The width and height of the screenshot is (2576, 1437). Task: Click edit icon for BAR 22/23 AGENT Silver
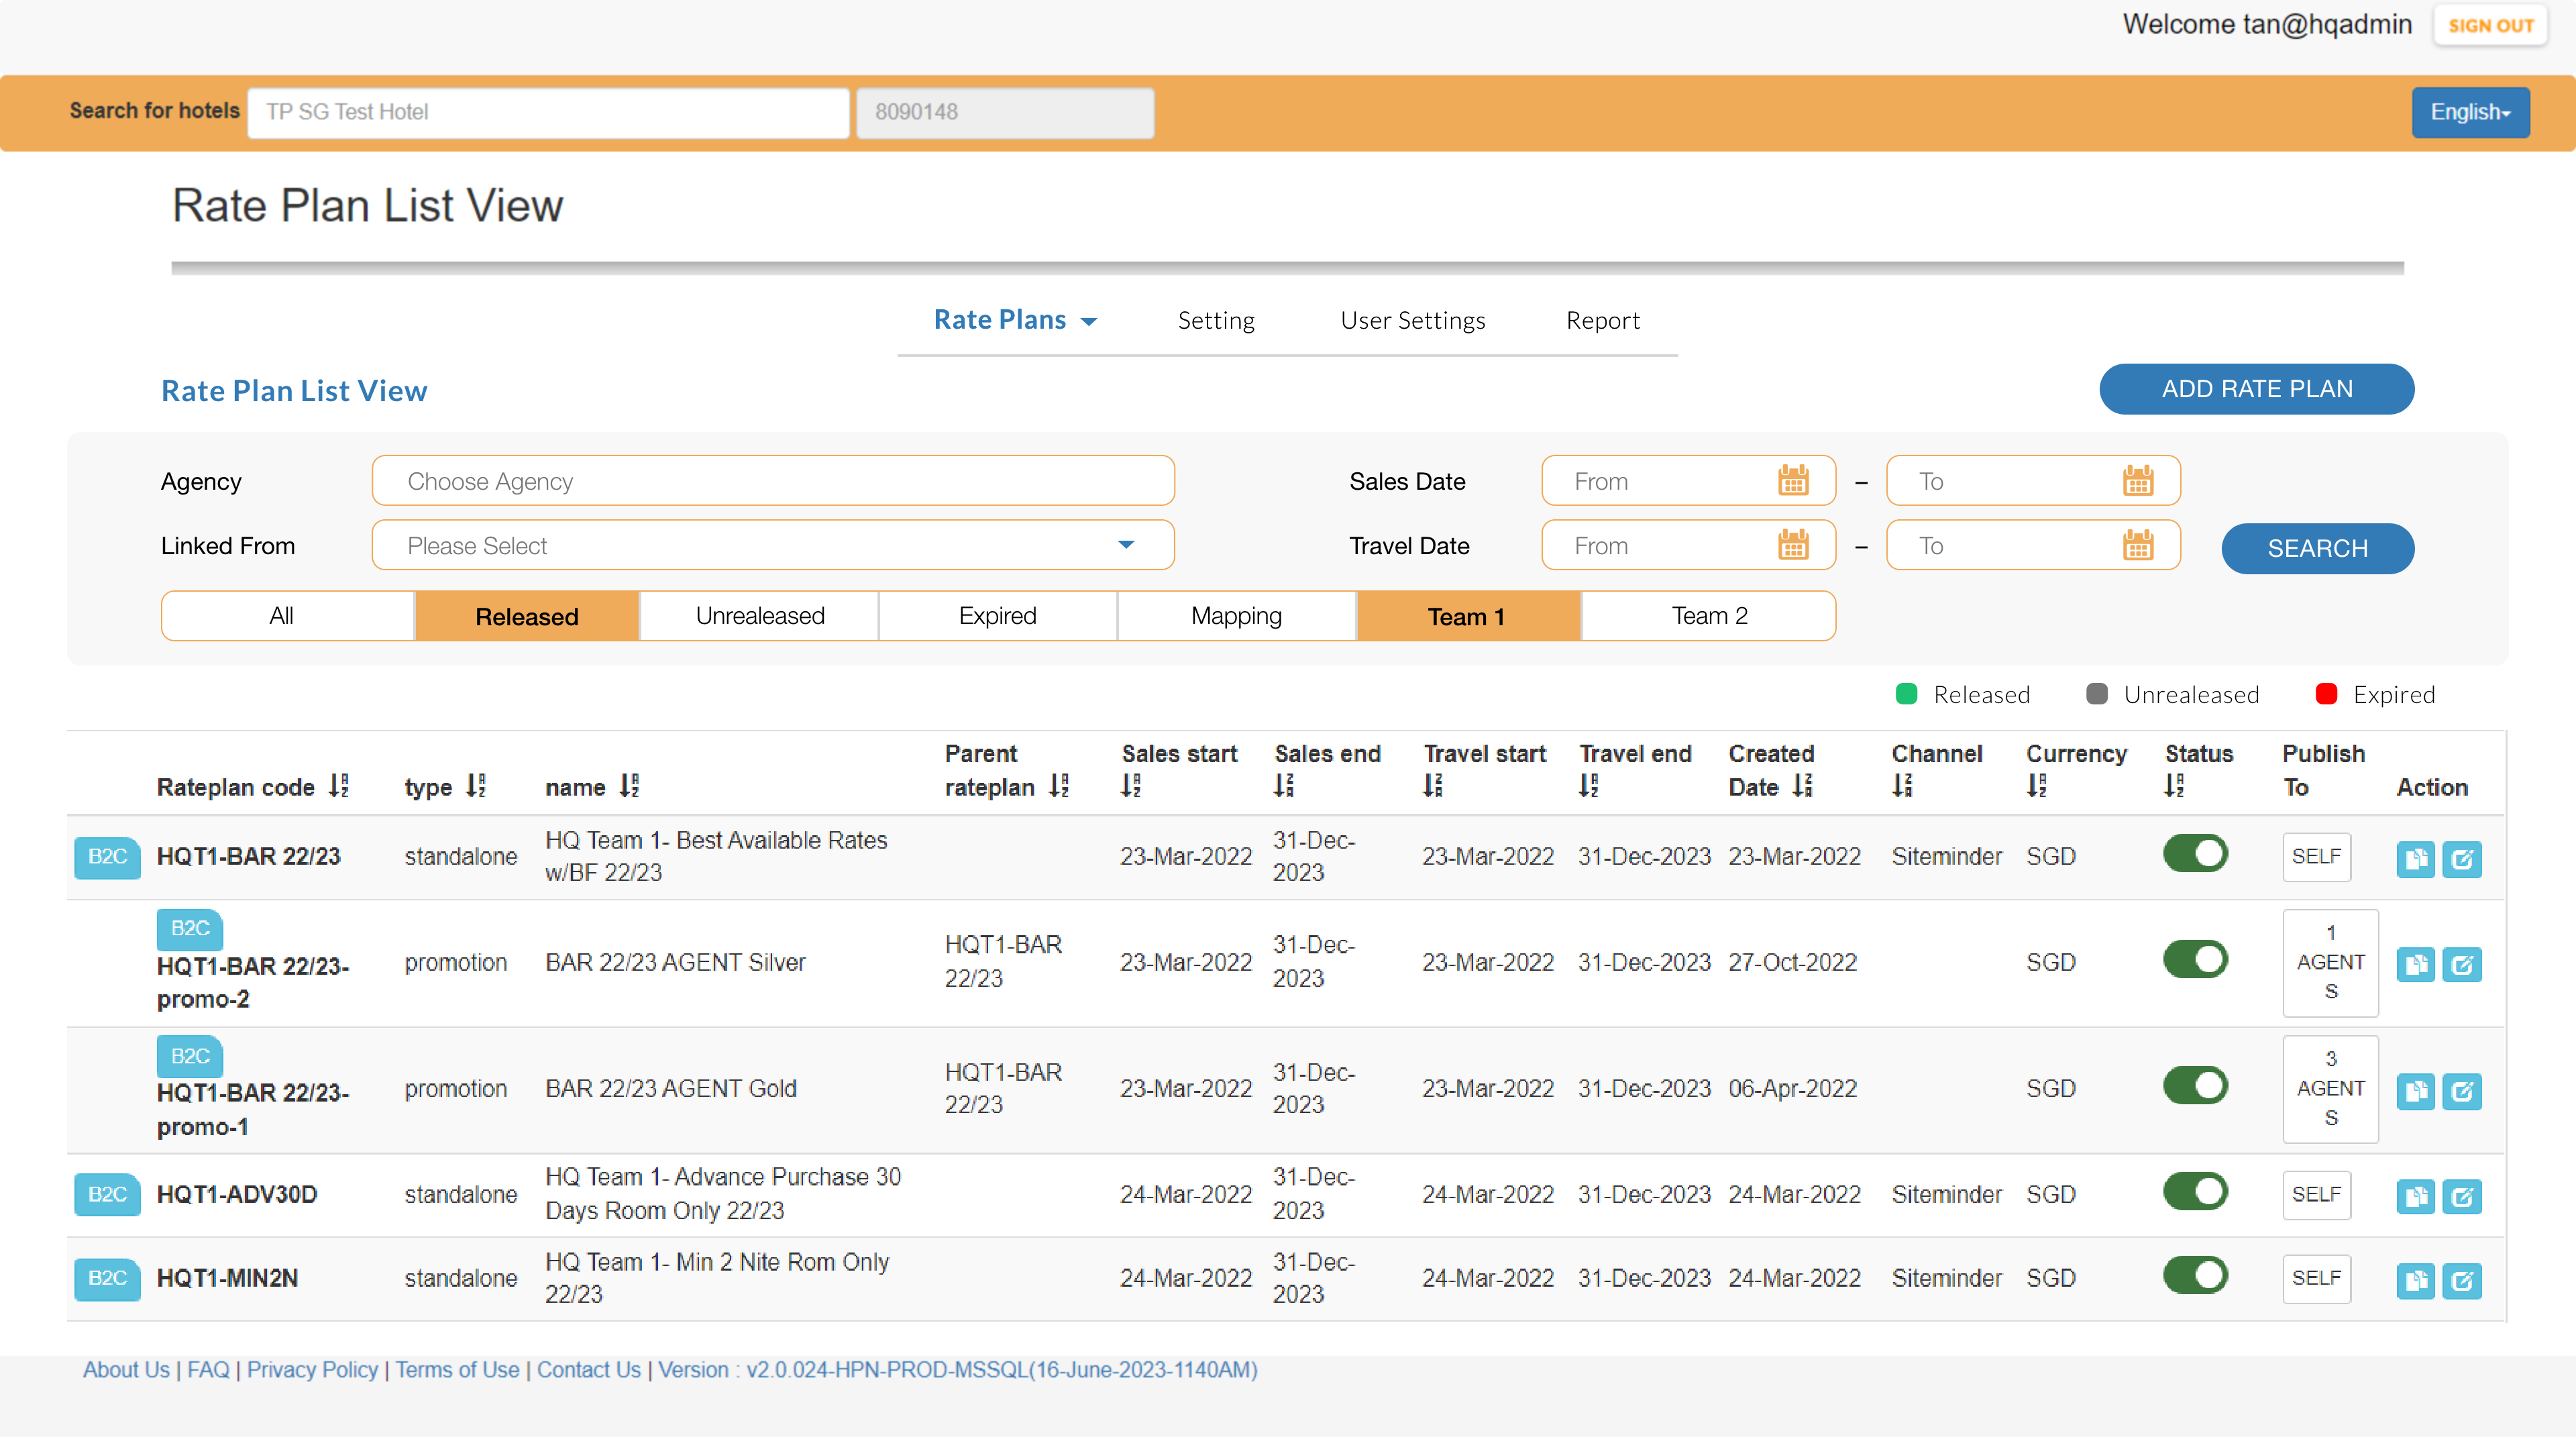pos(2461,964)
